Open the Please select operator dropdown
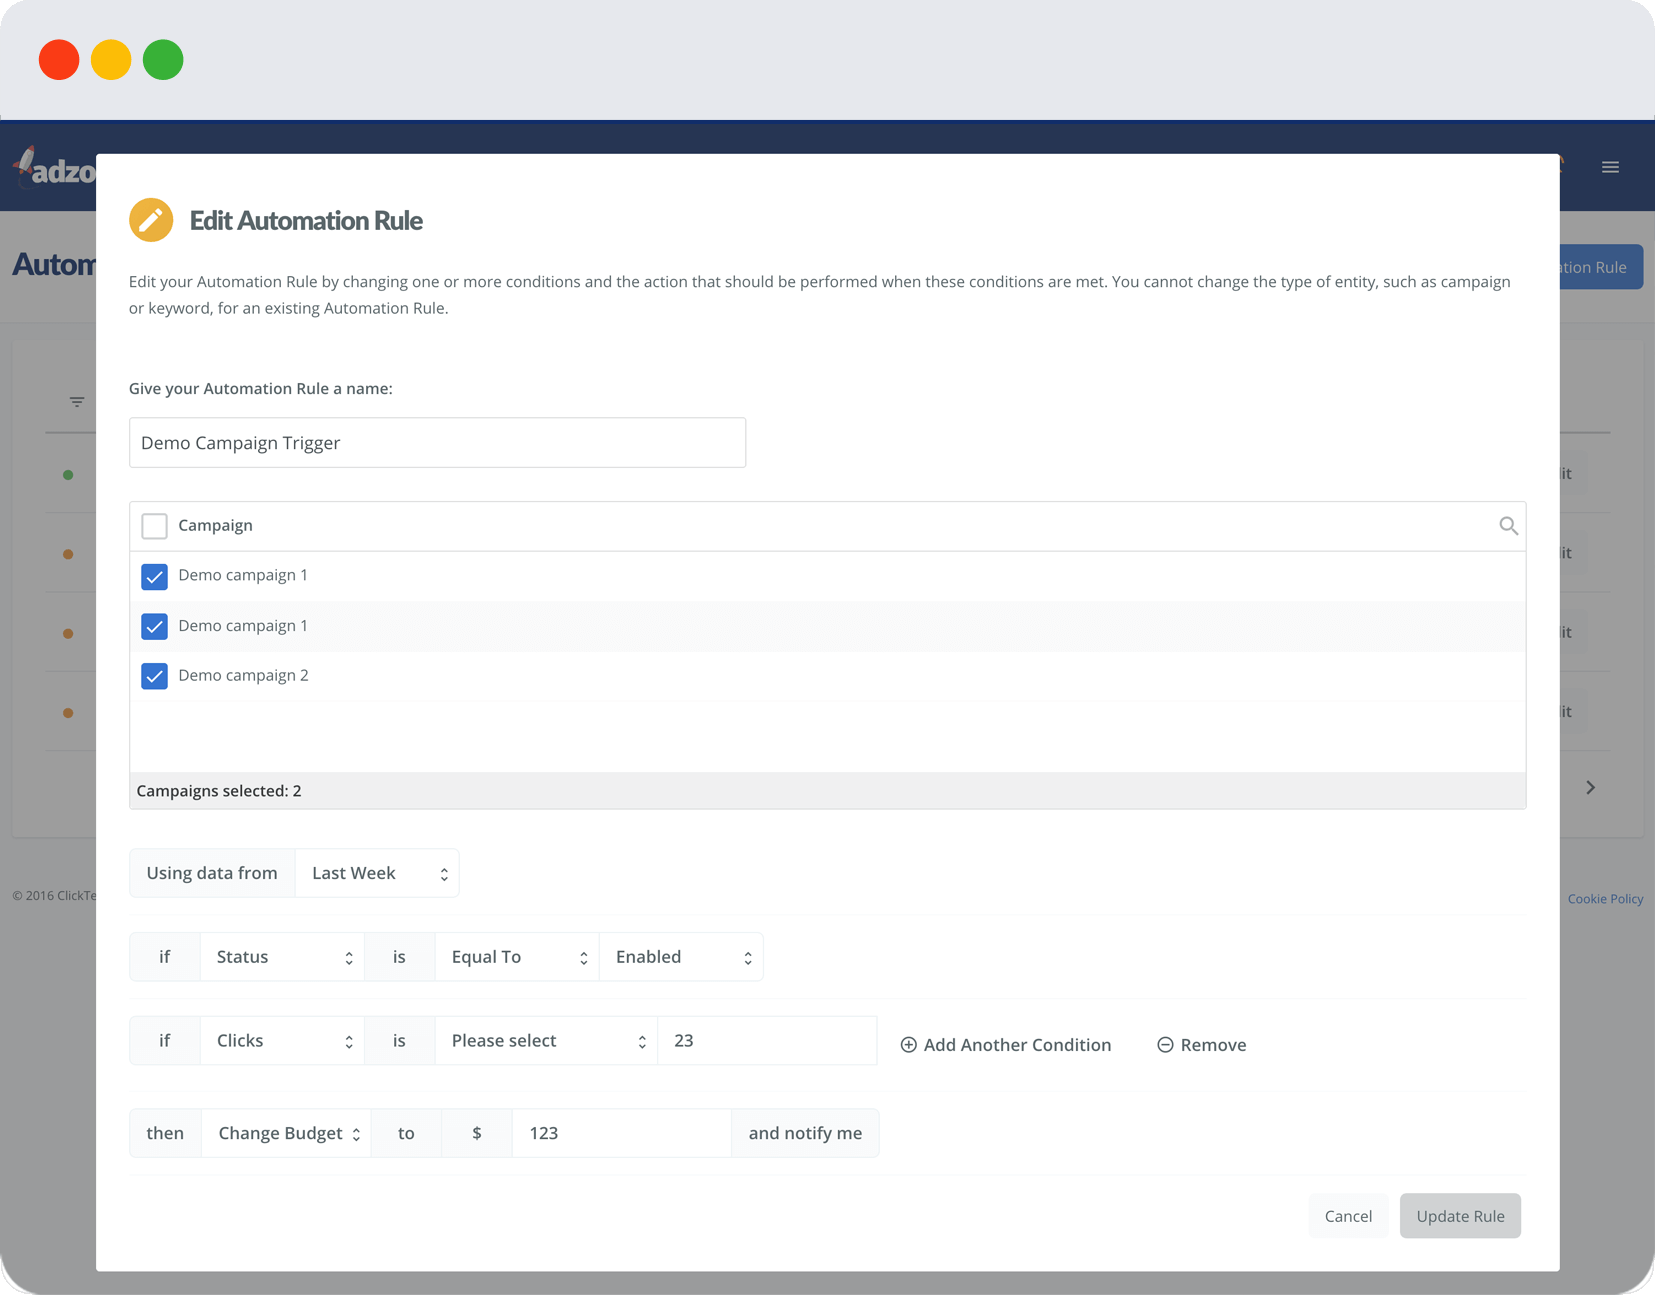Screen dimensions: 1655x1295 click(x=546, y=1041)
